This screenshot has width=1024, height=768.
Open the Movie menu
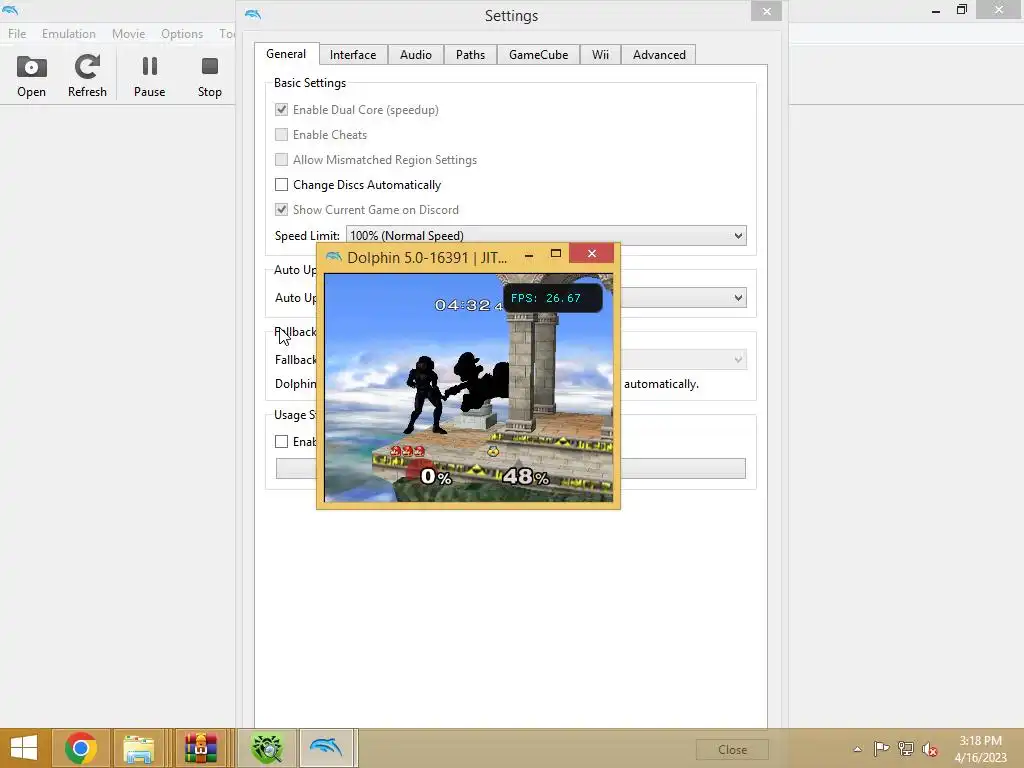click(x=128, y=33)
